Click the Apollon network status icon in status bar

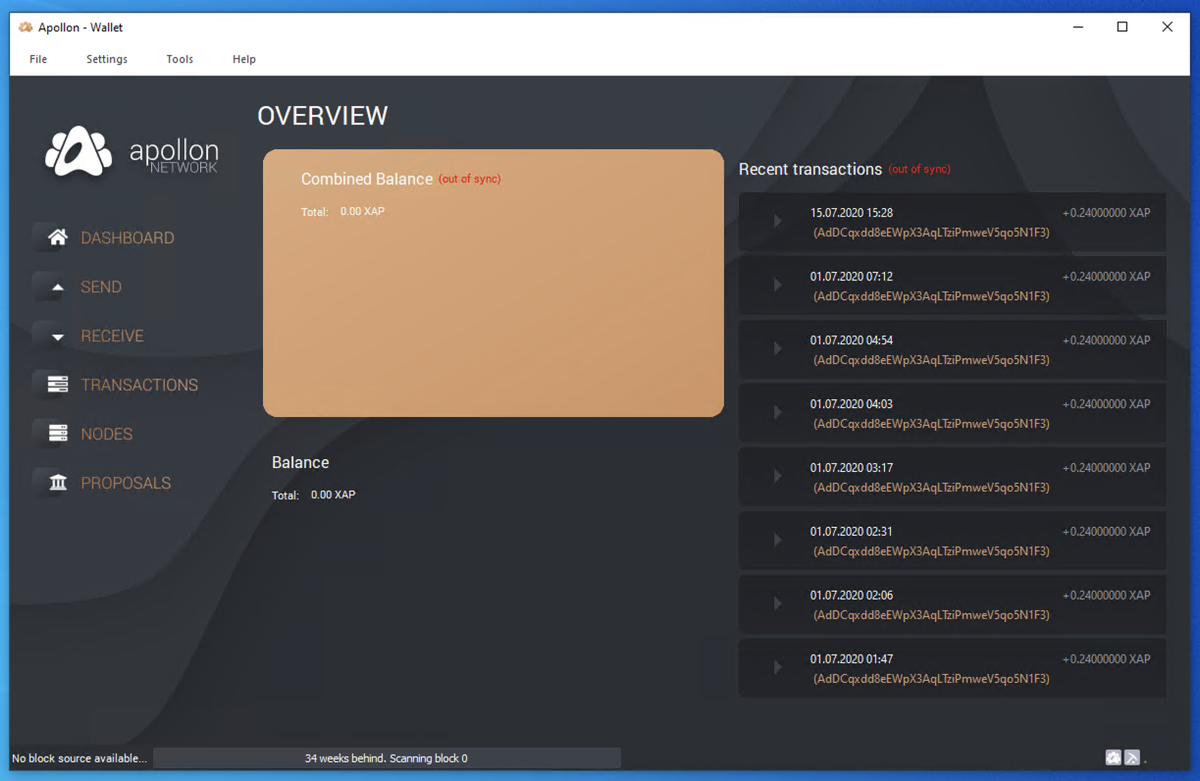(x=1113, y=758)
